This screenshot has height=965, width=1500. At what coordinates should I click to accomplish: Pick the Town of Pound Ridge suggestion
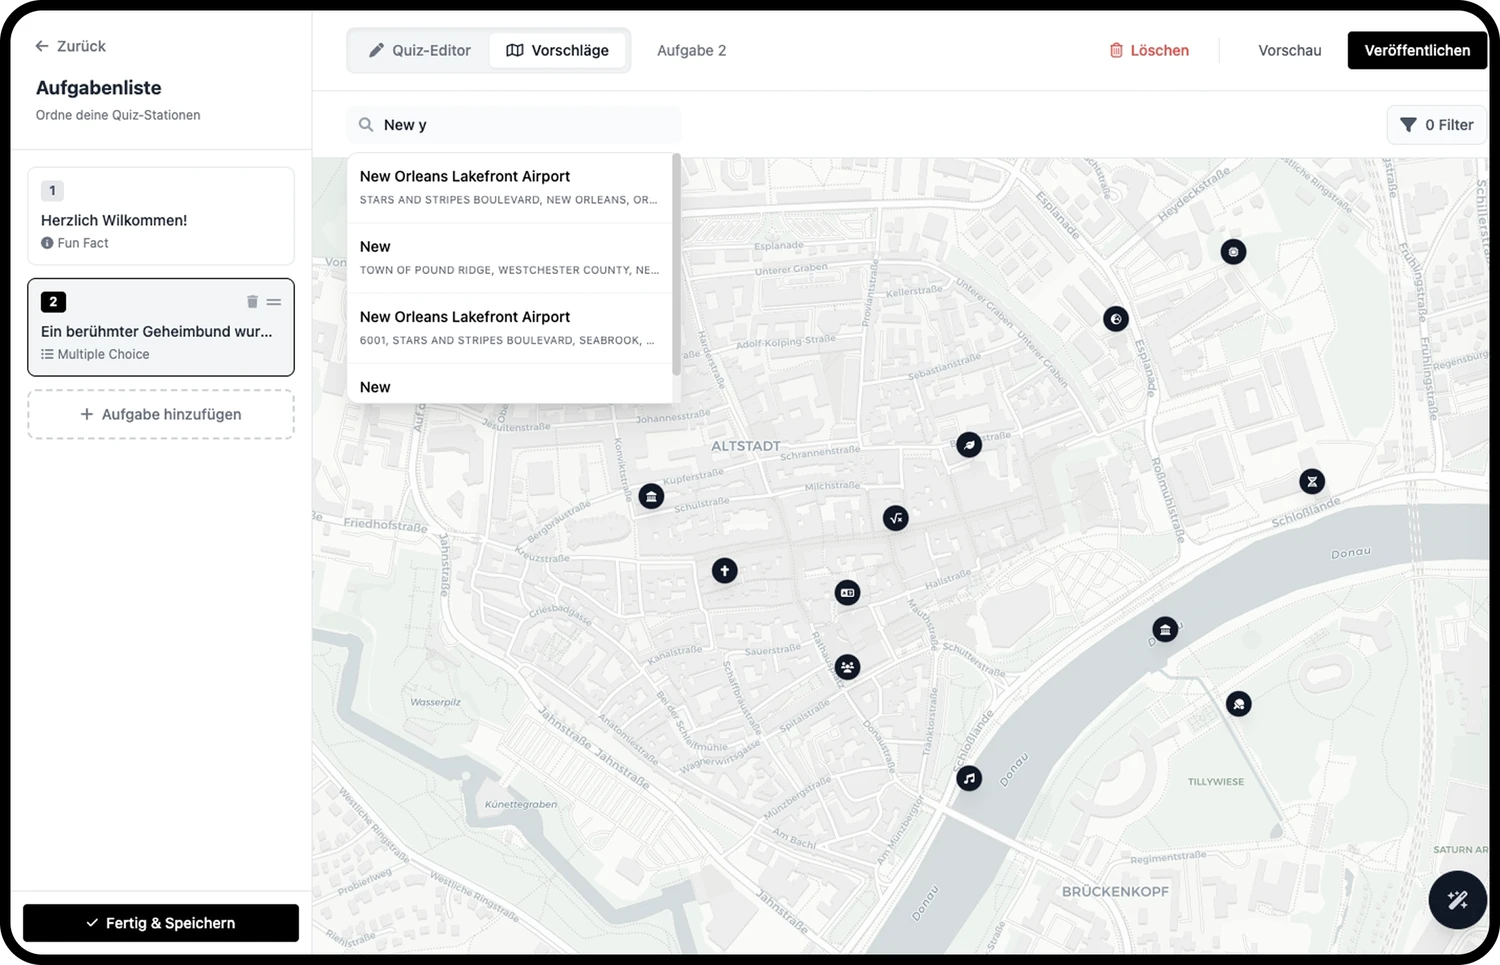[x=510, y=258]
